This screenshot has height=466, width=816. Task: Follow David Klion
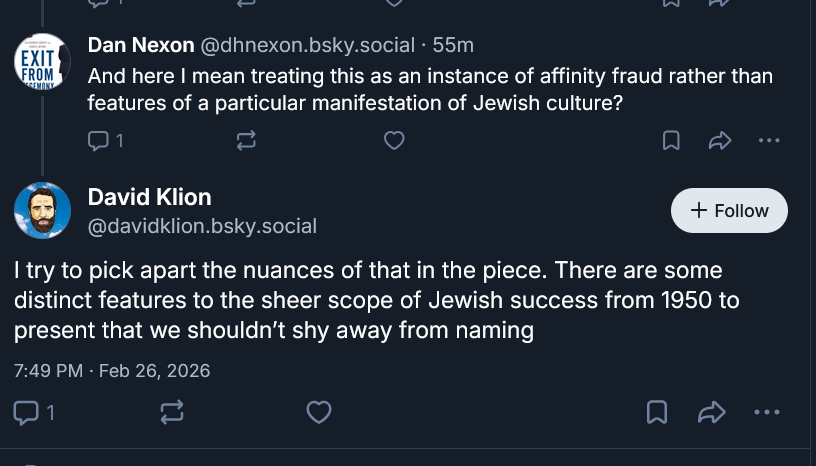(729, 211)
